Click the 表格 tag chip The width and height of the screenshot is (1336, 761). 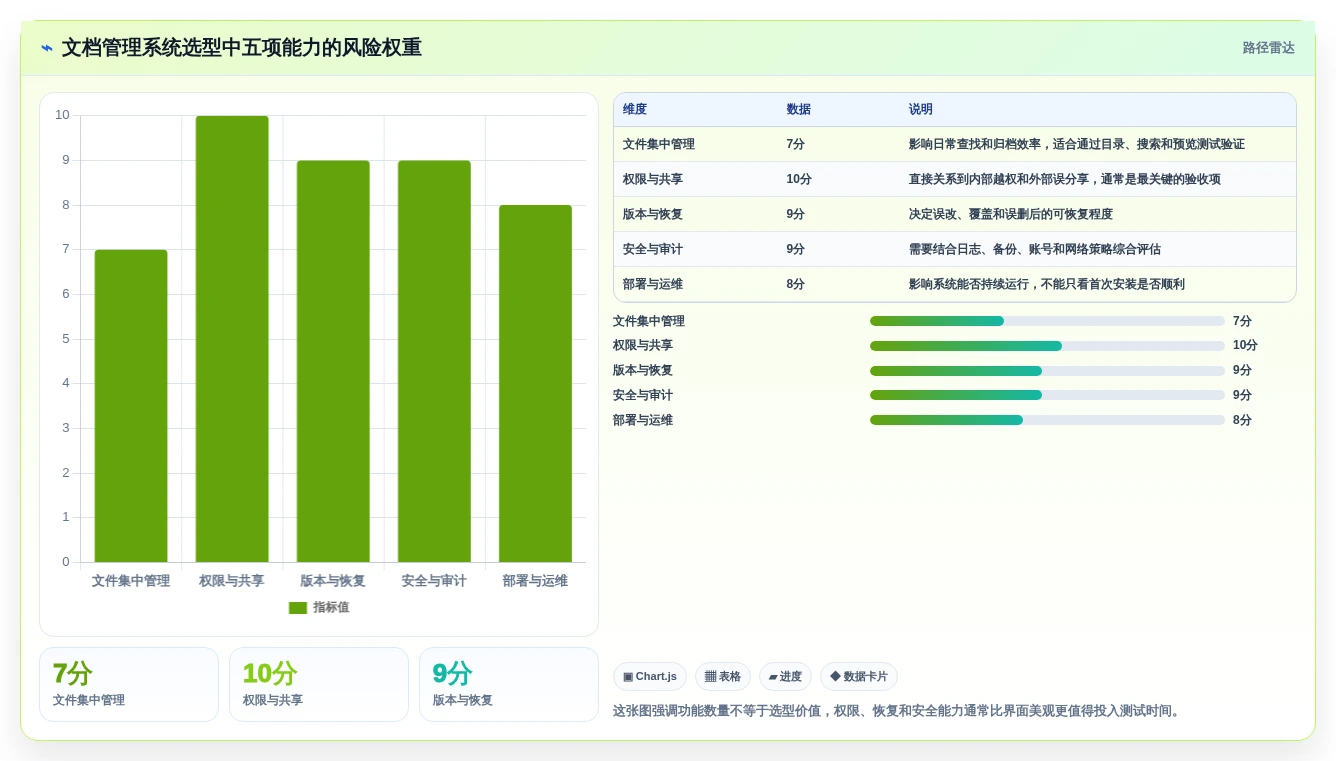(x=723, y=677)
